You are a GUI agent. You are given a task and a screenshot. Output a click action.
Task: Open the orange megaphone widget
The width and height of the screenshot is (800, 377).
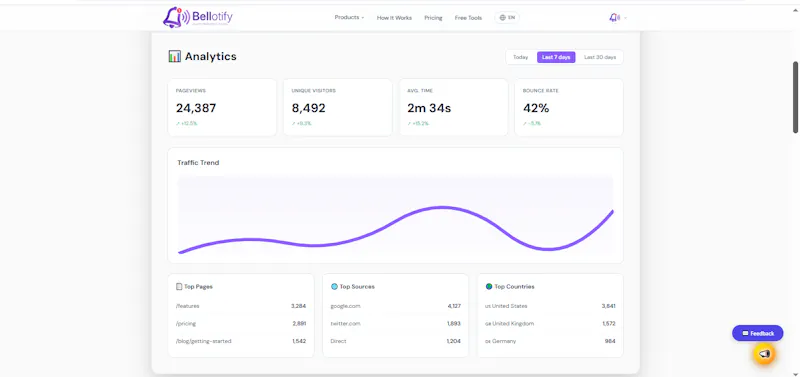point(764,354)
